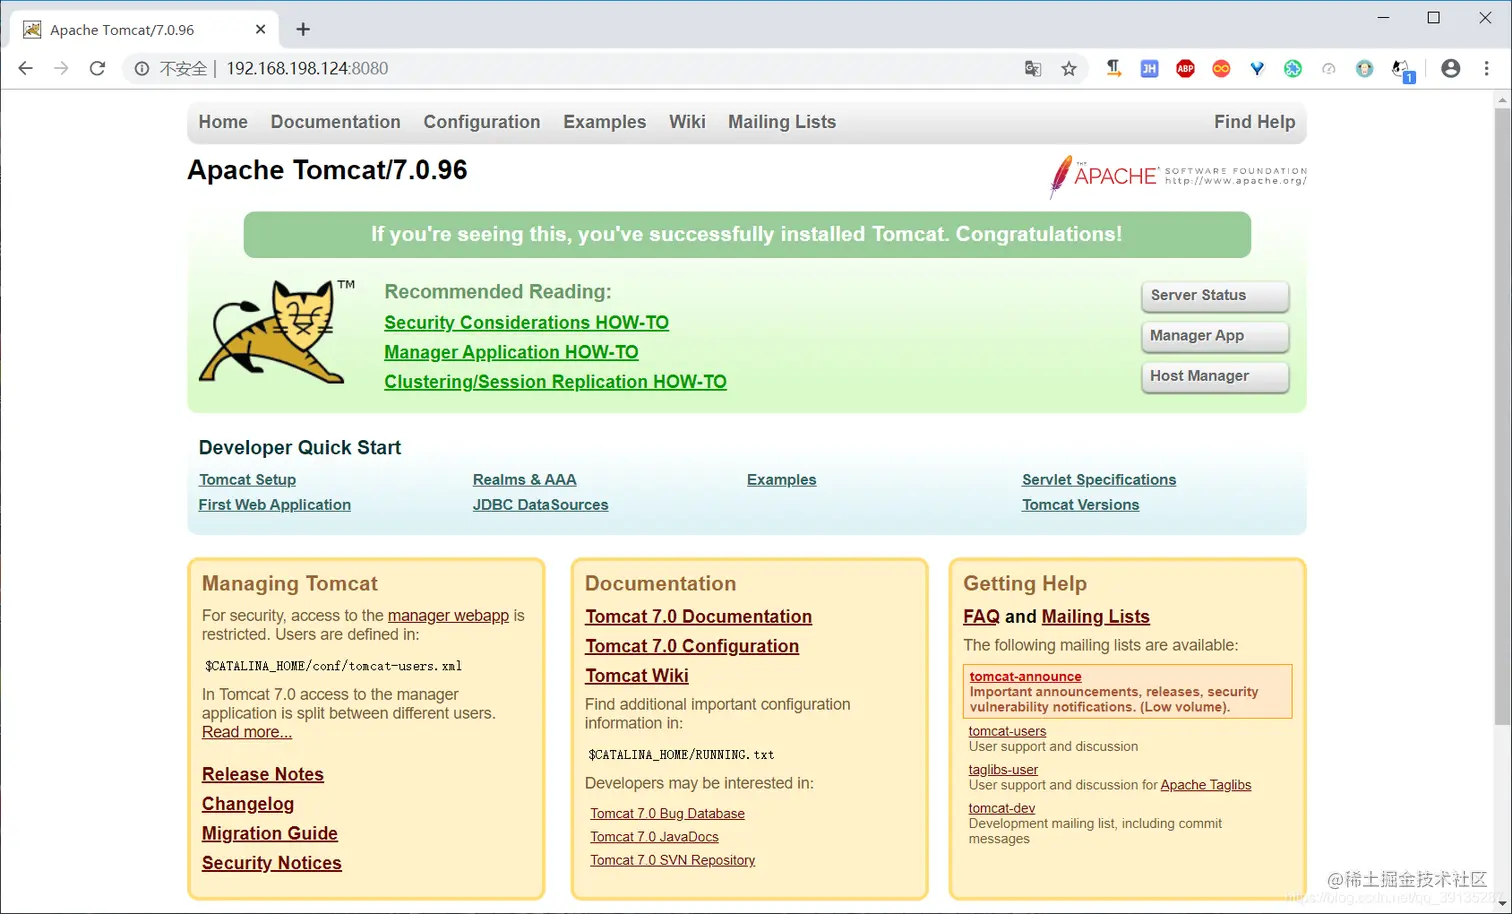The height and width of the screenshot is (914, 1512).
Task: Open the FAQ link in Getting Help
Action: tap(981, 617)
